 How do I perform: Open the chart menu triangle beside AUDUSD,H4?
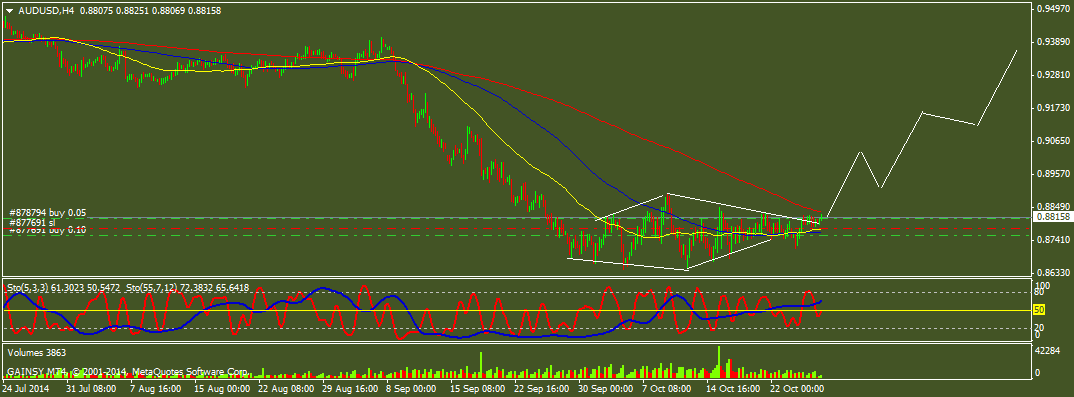click(10, 11)
